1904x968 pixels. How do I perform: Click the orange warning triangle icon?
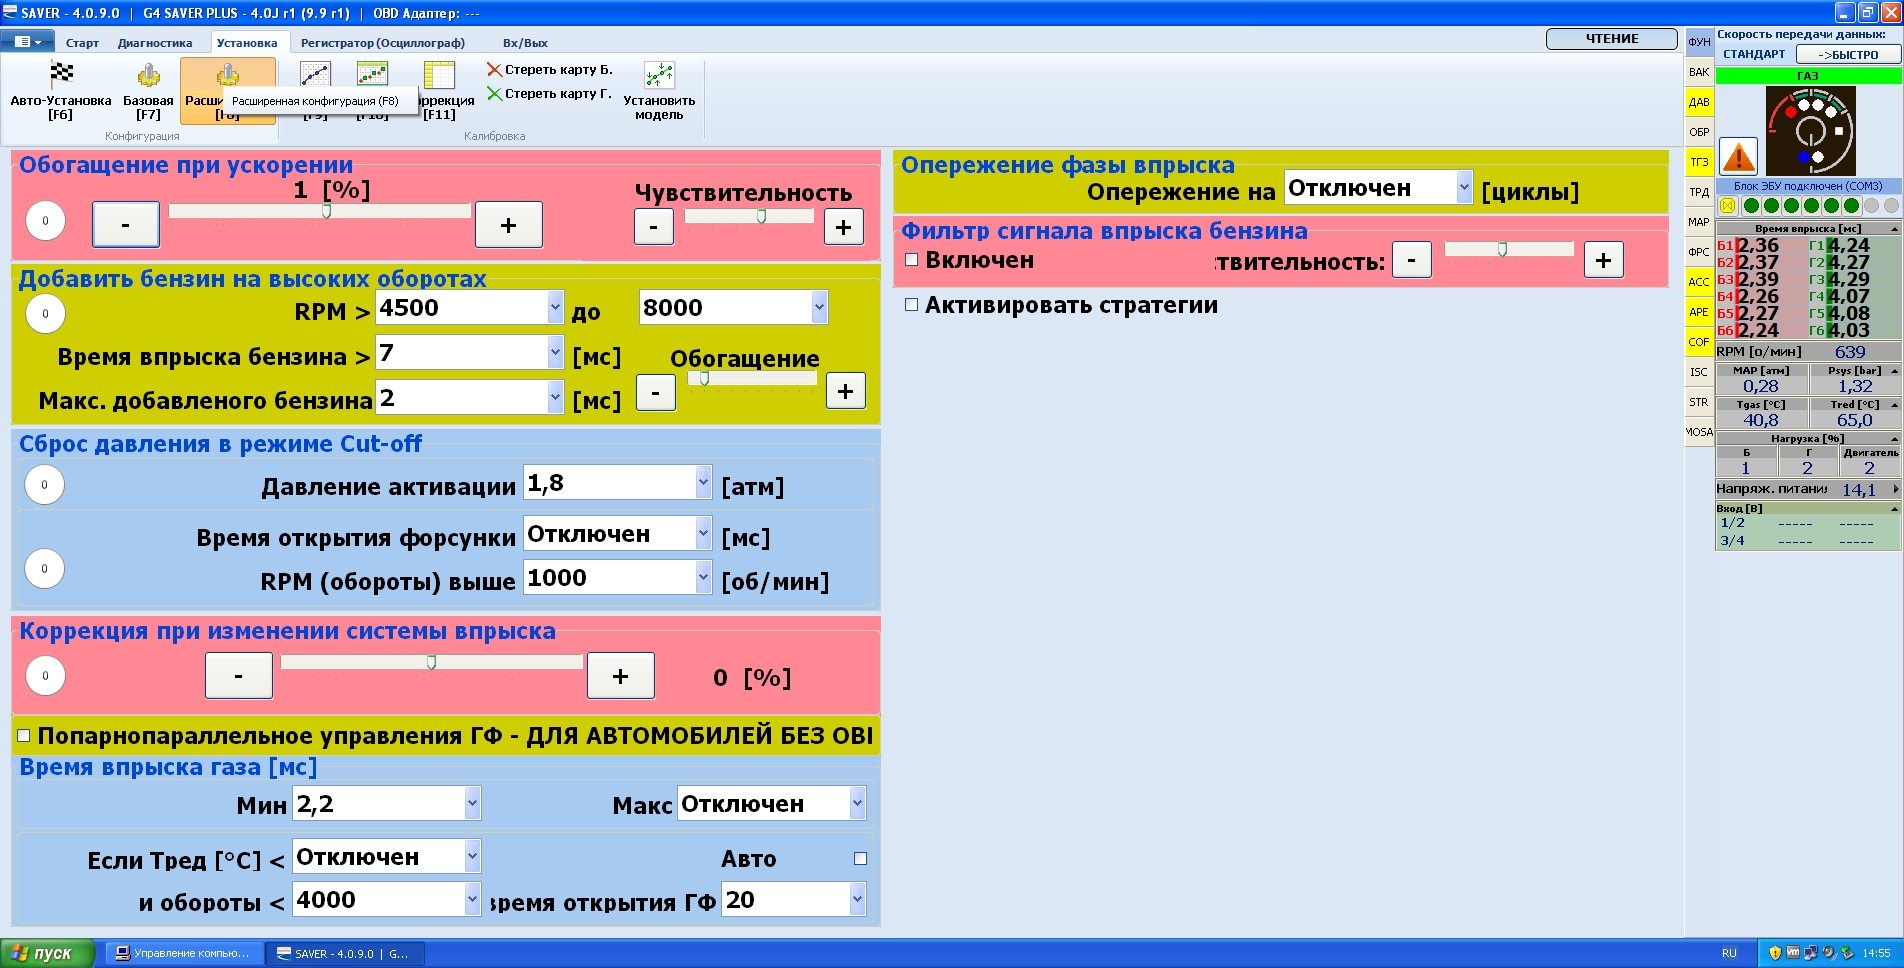pyautogui.click(x=1739, y=156)
